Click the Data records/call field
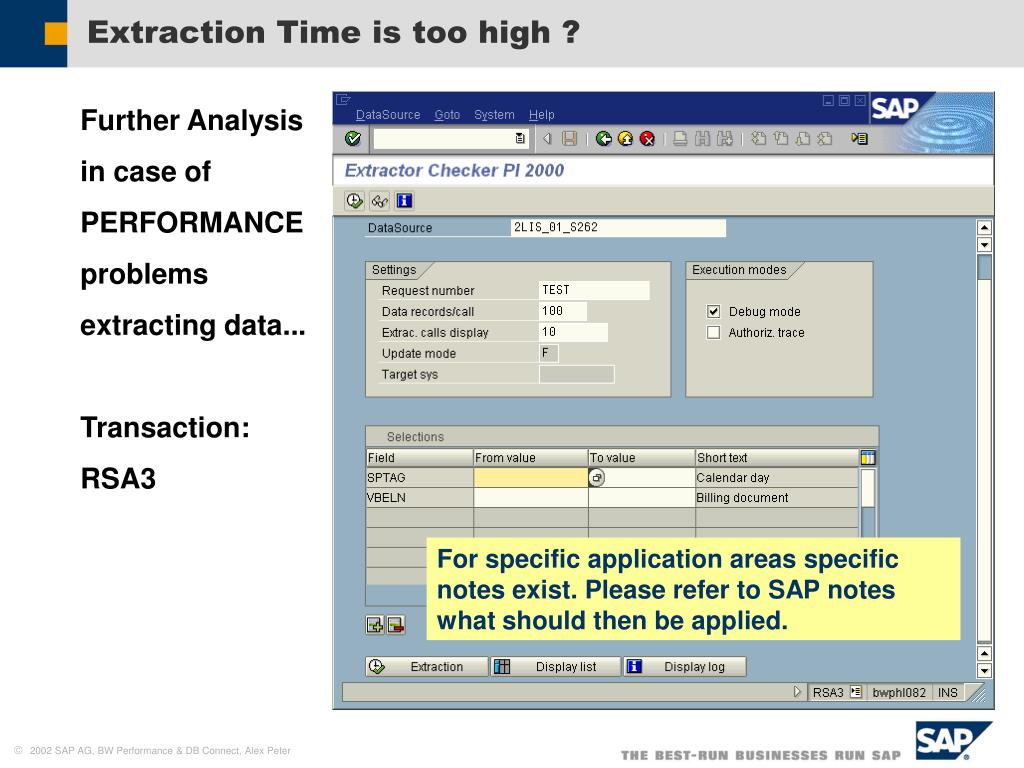This screenshot has width=1024, height=768. coord(563,311)
